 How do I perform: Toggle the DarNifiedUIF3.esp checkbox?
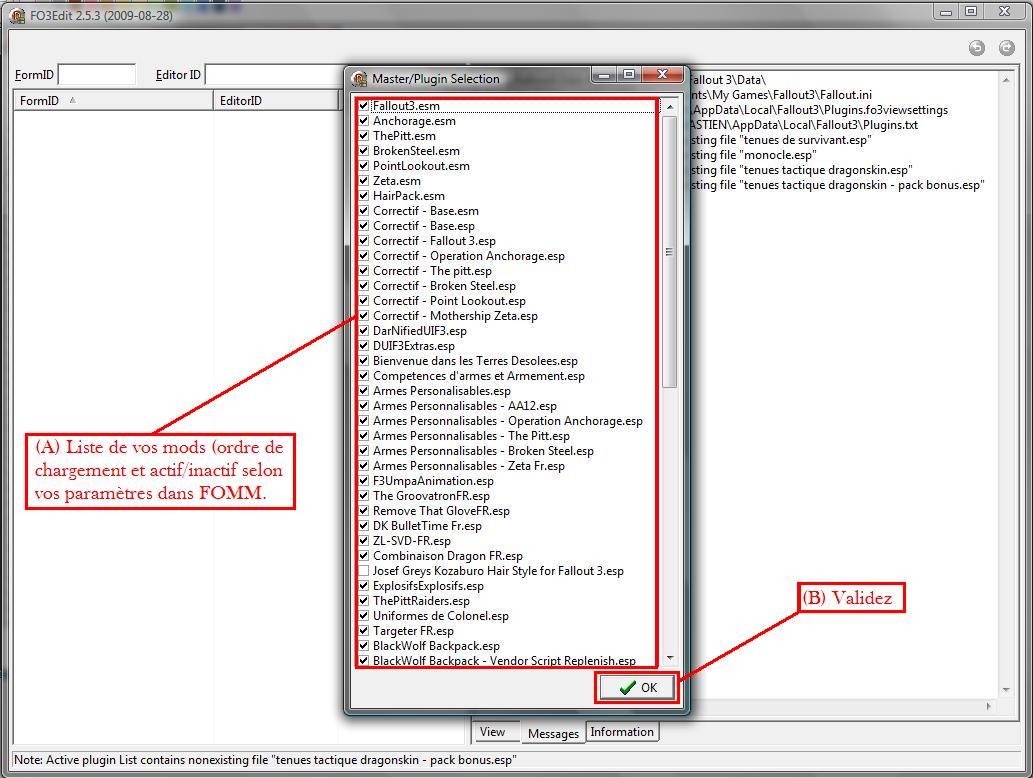point(364,331)
